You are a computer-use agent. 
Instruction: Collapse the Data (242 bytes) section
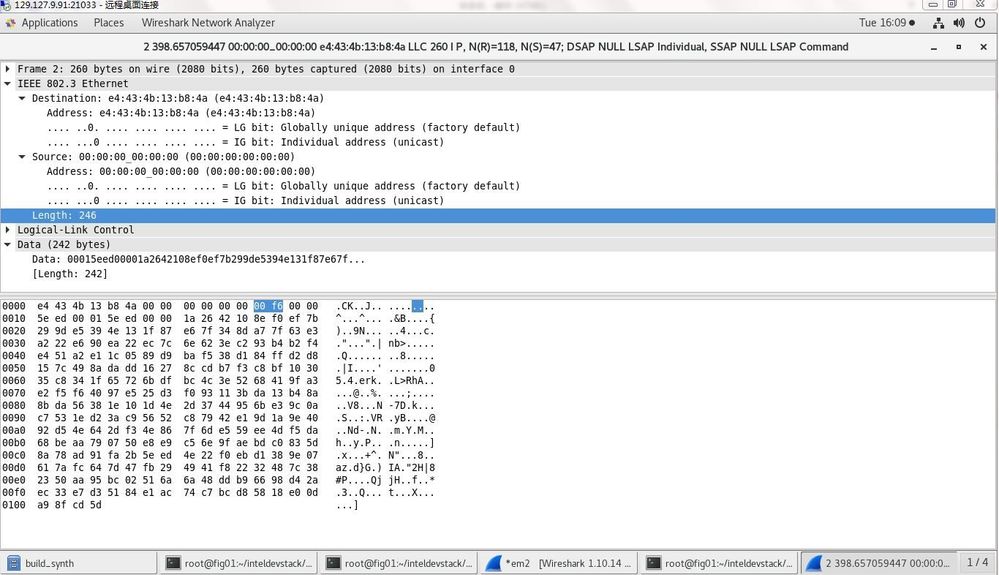click(x=8, y=245)
